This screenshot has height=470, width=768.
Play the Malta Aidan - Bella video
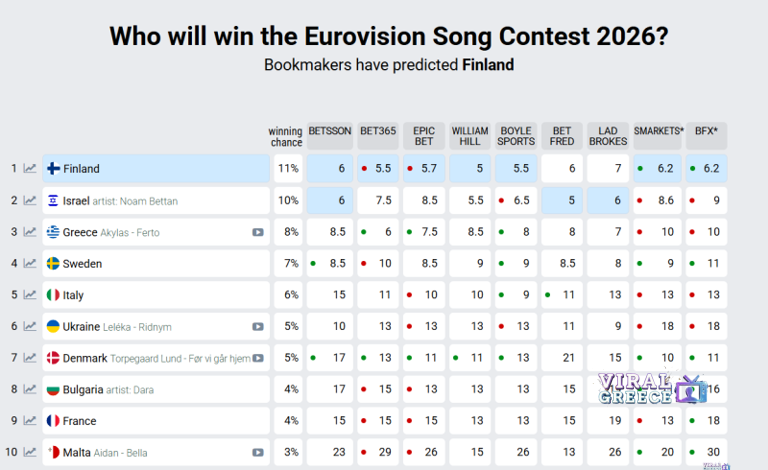(x=258, y=453)
